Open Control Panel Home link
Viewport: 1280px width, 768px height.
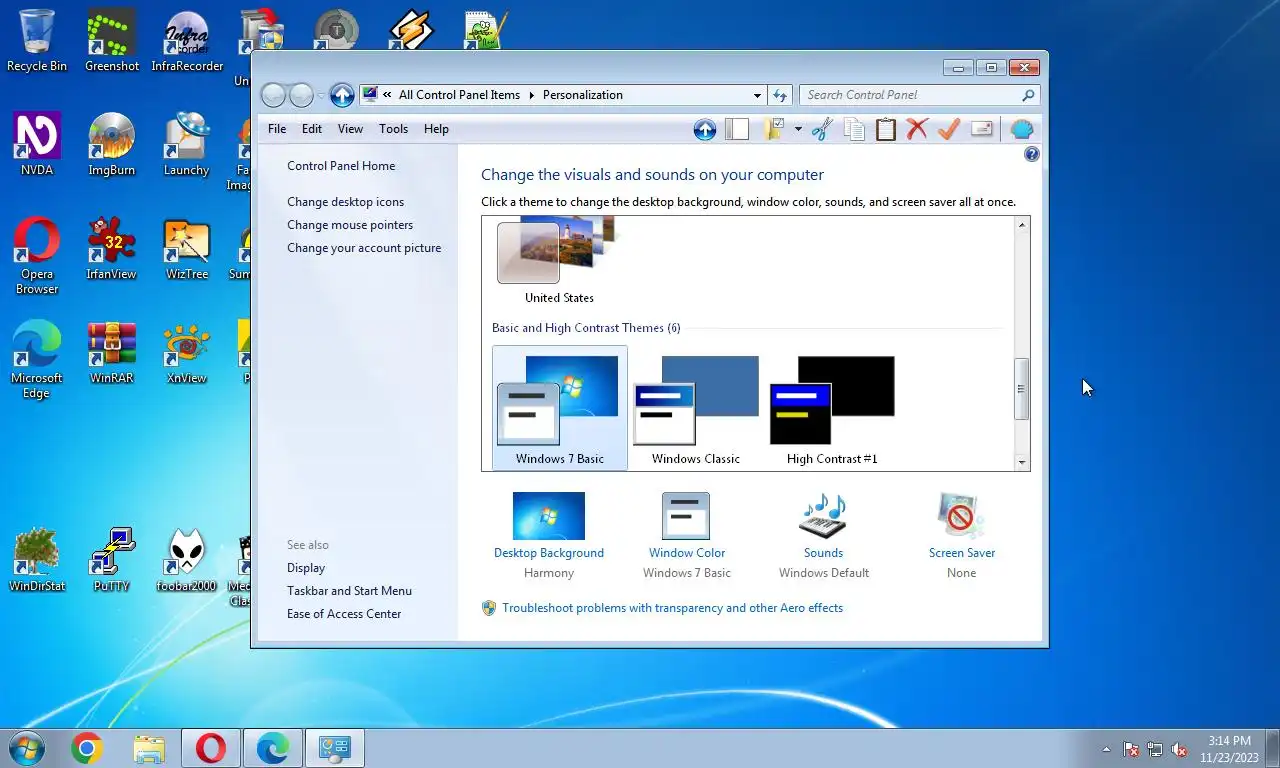coord(341,166)
